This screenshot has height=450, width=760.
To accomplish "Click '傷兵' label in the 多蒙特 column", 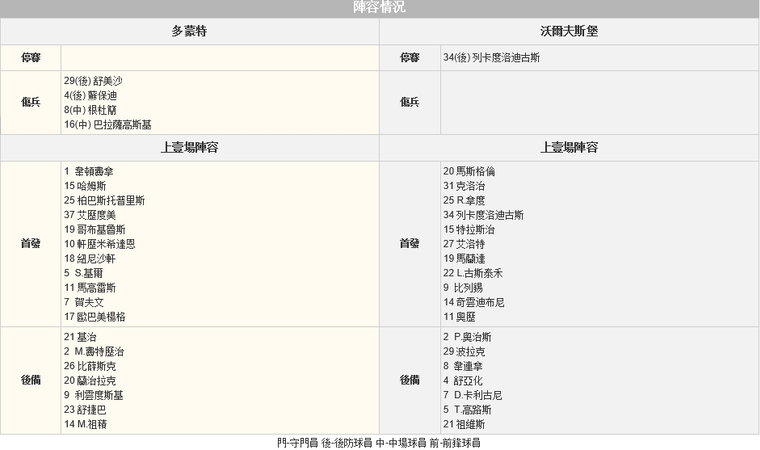I will (31, 102).
